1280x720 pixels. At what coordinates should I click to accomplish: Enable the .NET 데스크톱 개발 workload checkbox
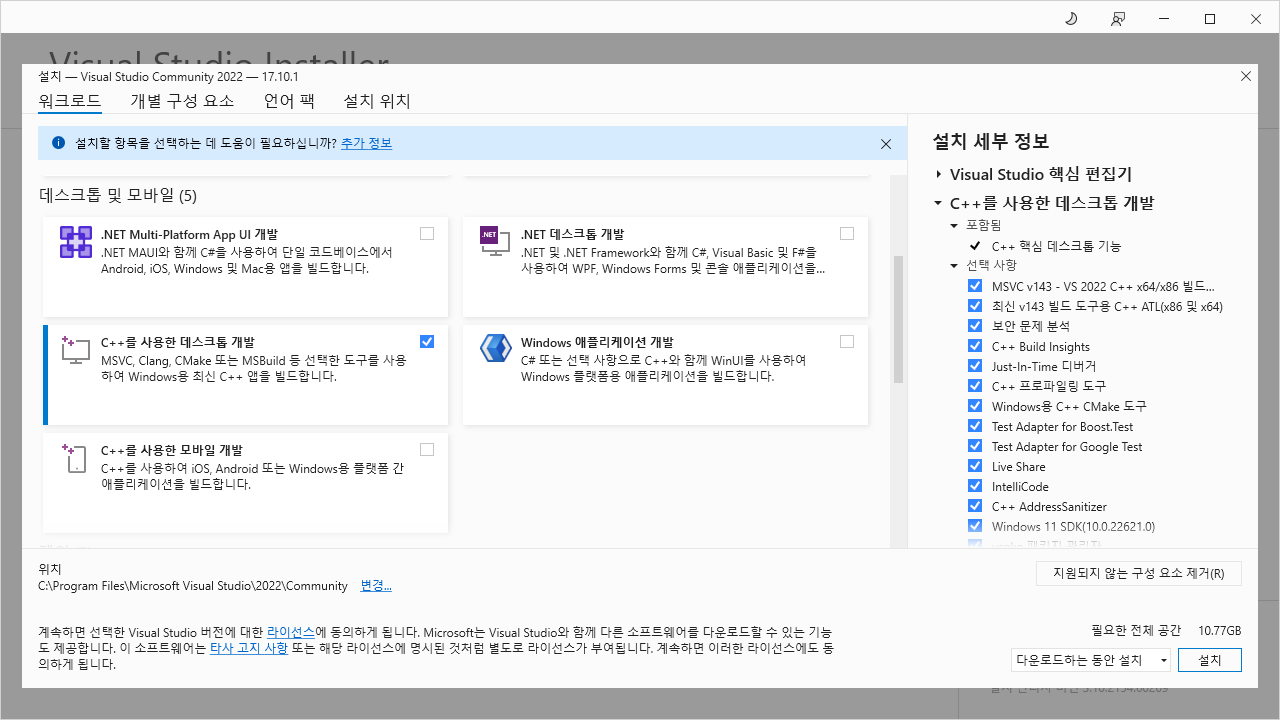(847, 233)
